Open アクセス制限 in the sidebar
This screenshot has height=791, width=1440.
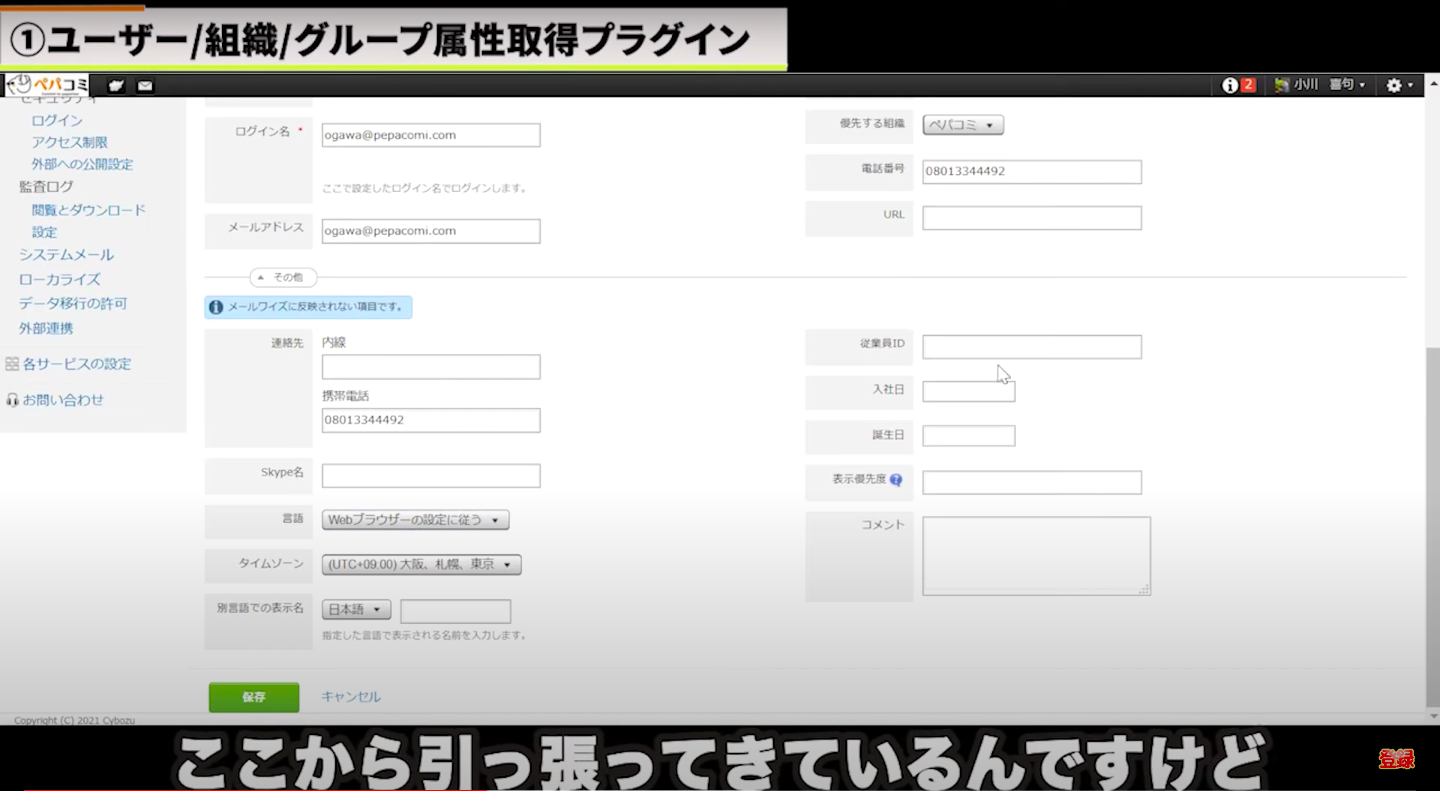point(69,142)
